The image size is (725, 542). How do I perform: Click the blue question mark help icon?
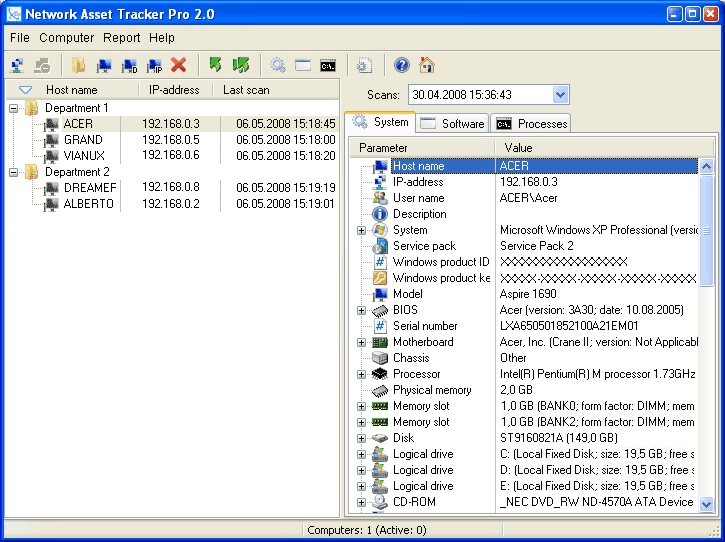tap(402, 65)
